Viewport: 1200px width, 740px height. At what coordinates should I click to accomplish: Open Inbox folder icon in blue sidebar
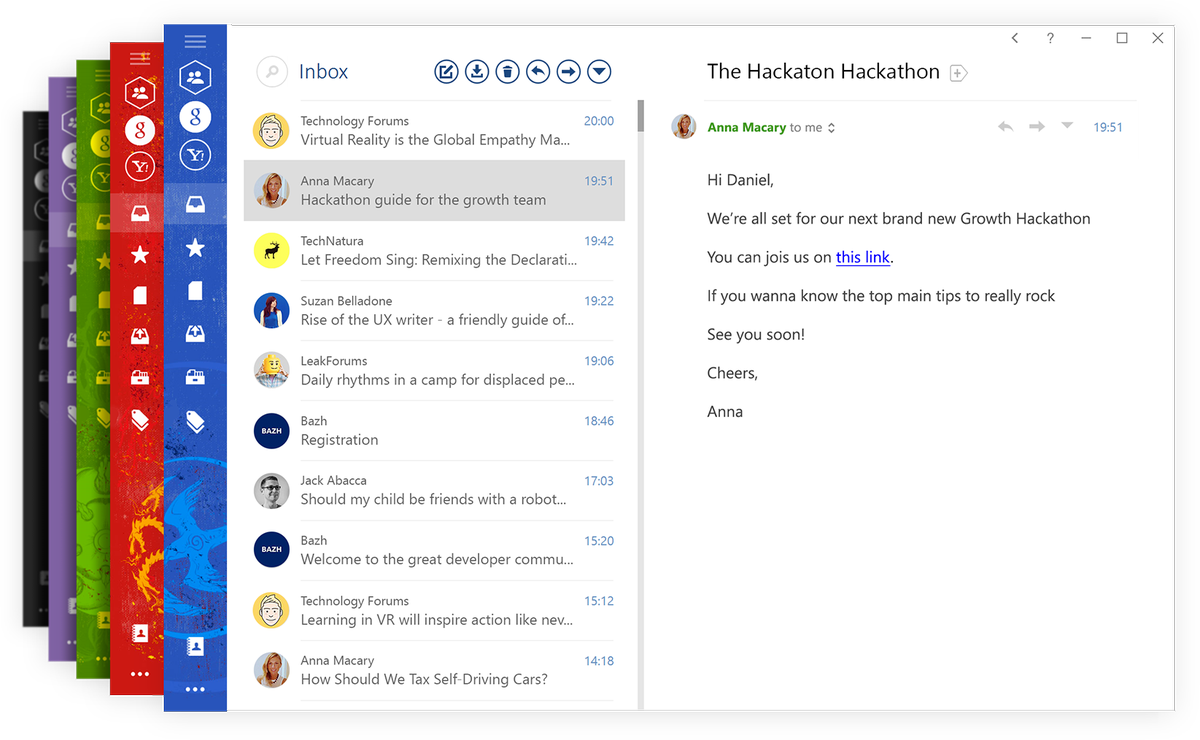pos(195,205)
